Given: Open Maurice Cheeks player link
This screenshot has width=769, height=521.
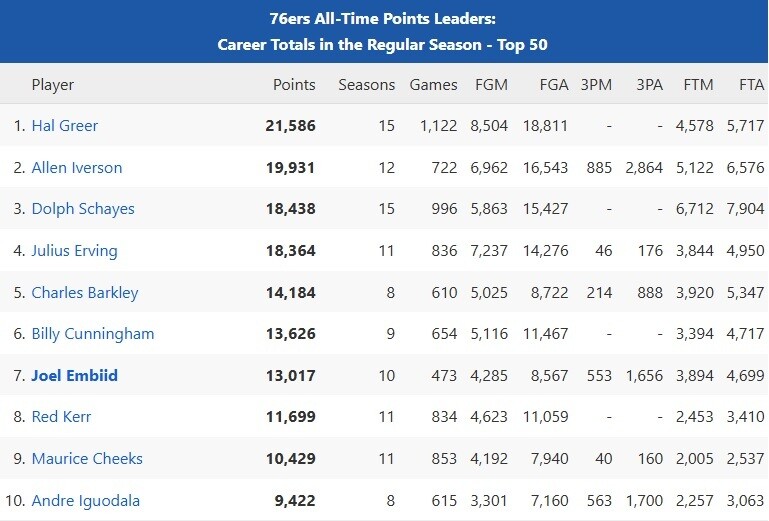Looking at the screenshot, I should tap(87, 459).
